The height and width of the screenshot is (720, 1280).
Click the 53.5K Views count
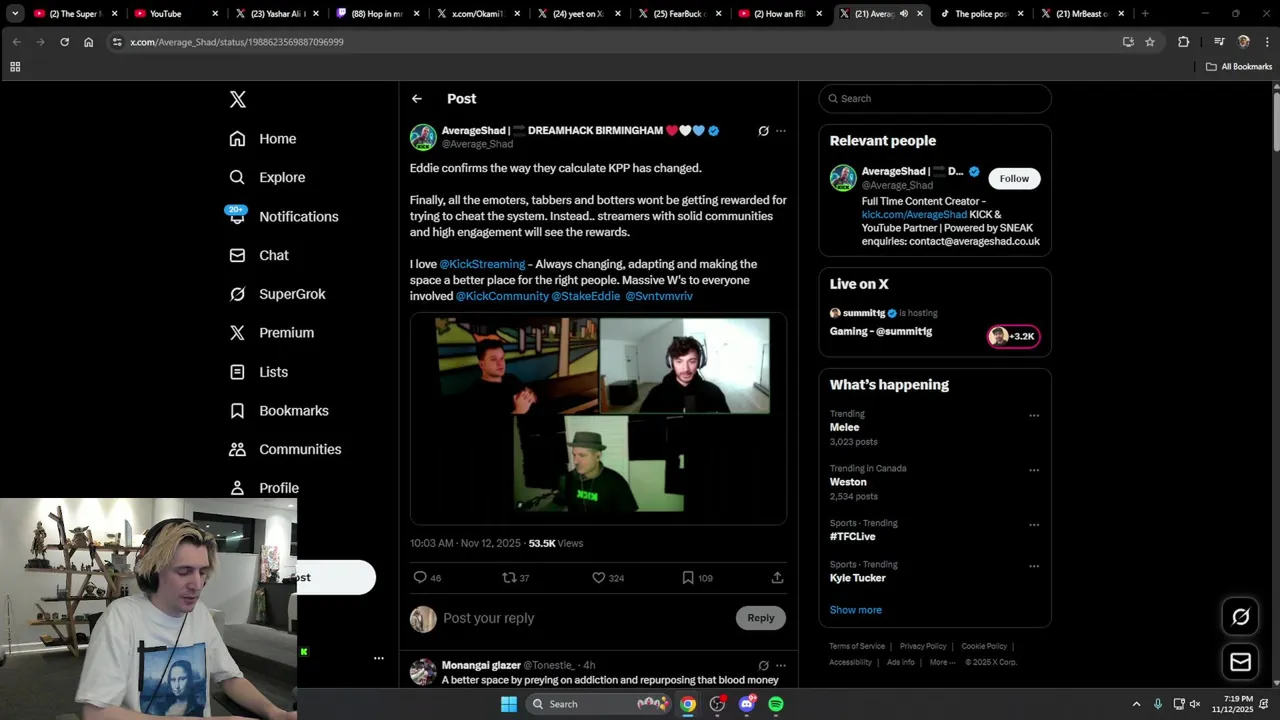[555, 543]
